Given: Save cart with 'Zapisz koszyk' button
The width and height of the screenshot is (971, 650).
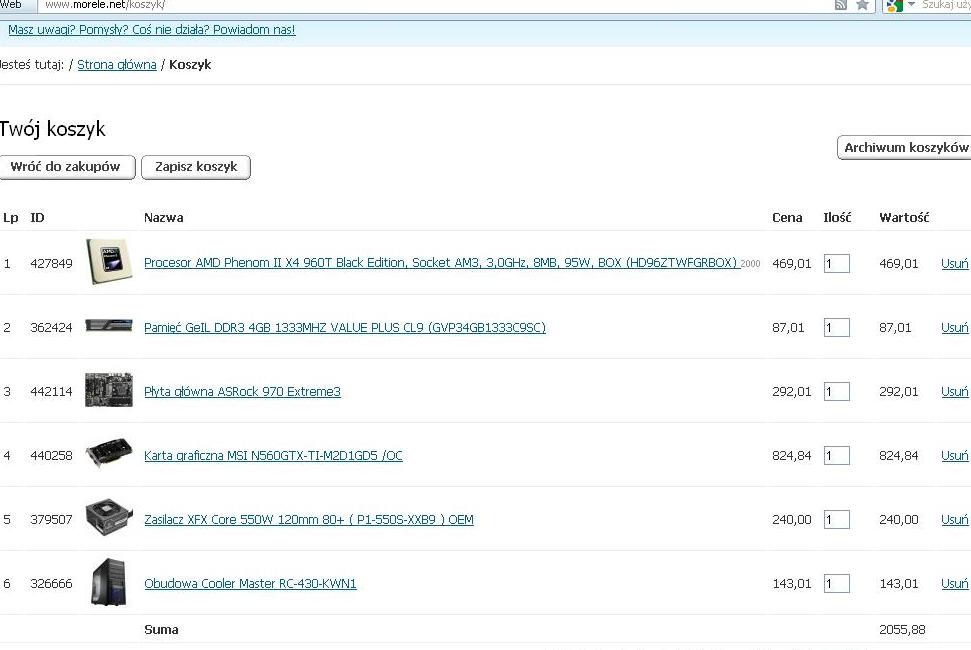Looking at the screenshot, I should [x=196, y=167].
